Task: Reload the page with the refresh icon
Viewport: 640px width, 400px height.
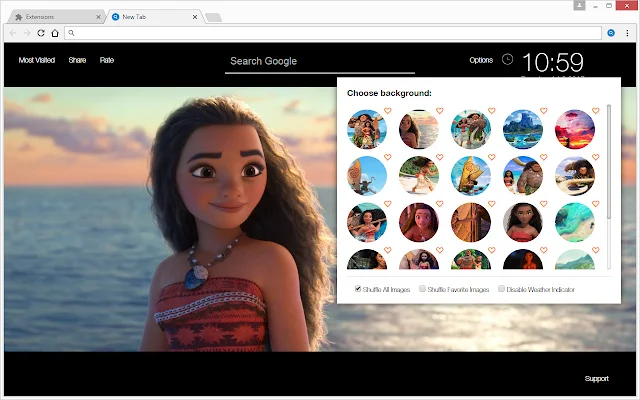Action: click(x=41, y=33)
